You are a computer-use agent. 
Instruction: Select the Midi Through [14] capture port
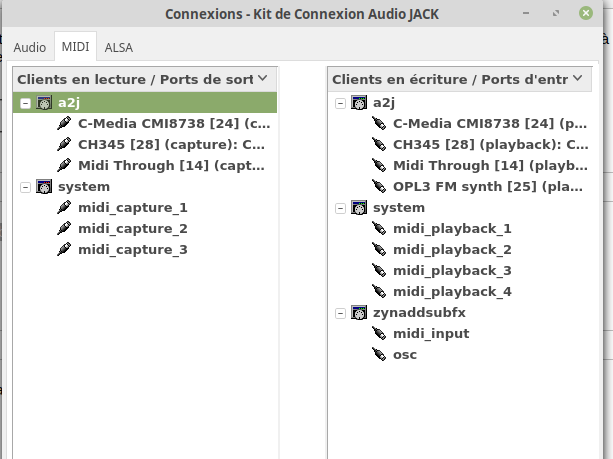click(x=172, y=165)
